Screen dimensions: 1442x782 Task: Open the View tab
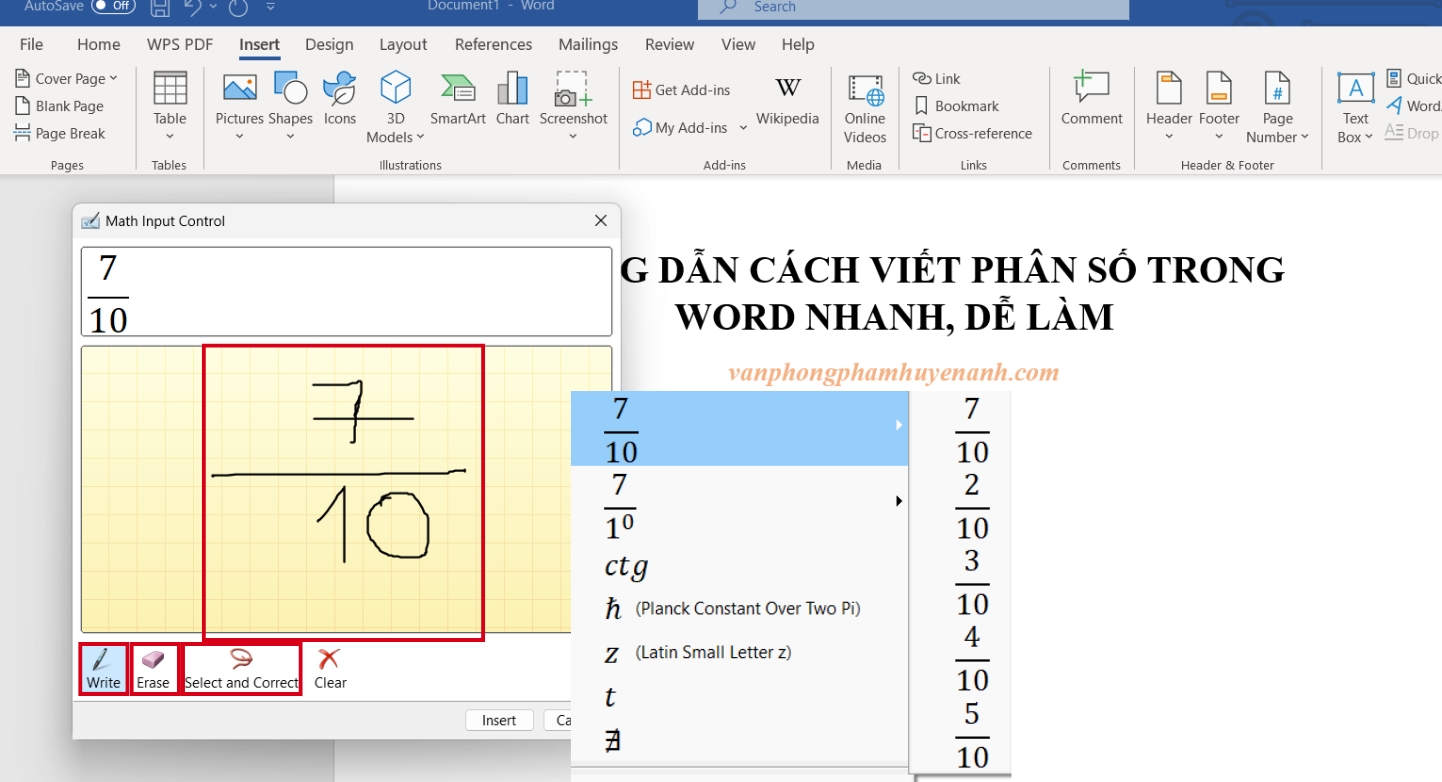[x=738, y=44]
